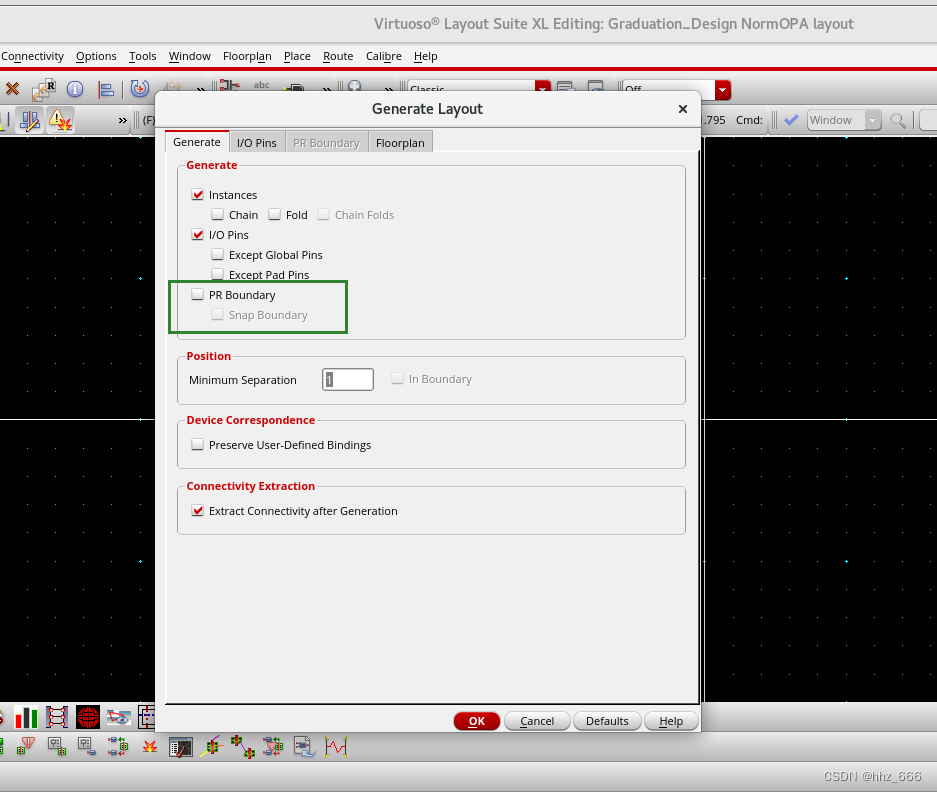Toggle Extract Connectivity after Generation
This screenshot has height=792, width=937.
tap(198, 511)
